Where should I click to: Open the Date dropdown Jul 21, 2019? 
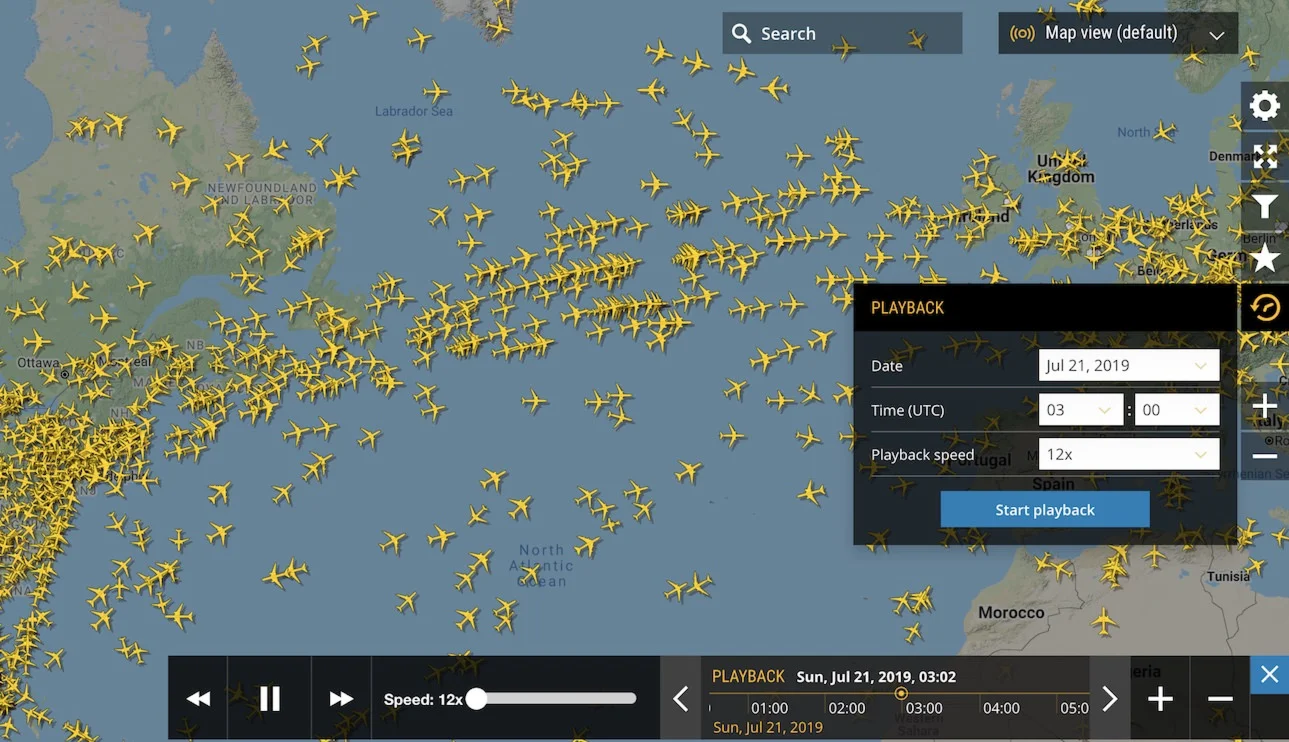click(x=1129, y=365)
